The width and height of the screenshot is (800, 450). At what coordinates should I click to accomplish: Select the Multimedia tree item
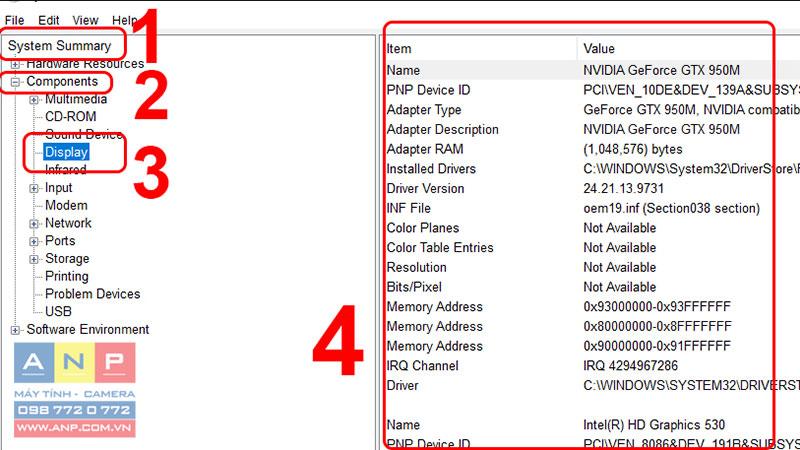point(76,99)
